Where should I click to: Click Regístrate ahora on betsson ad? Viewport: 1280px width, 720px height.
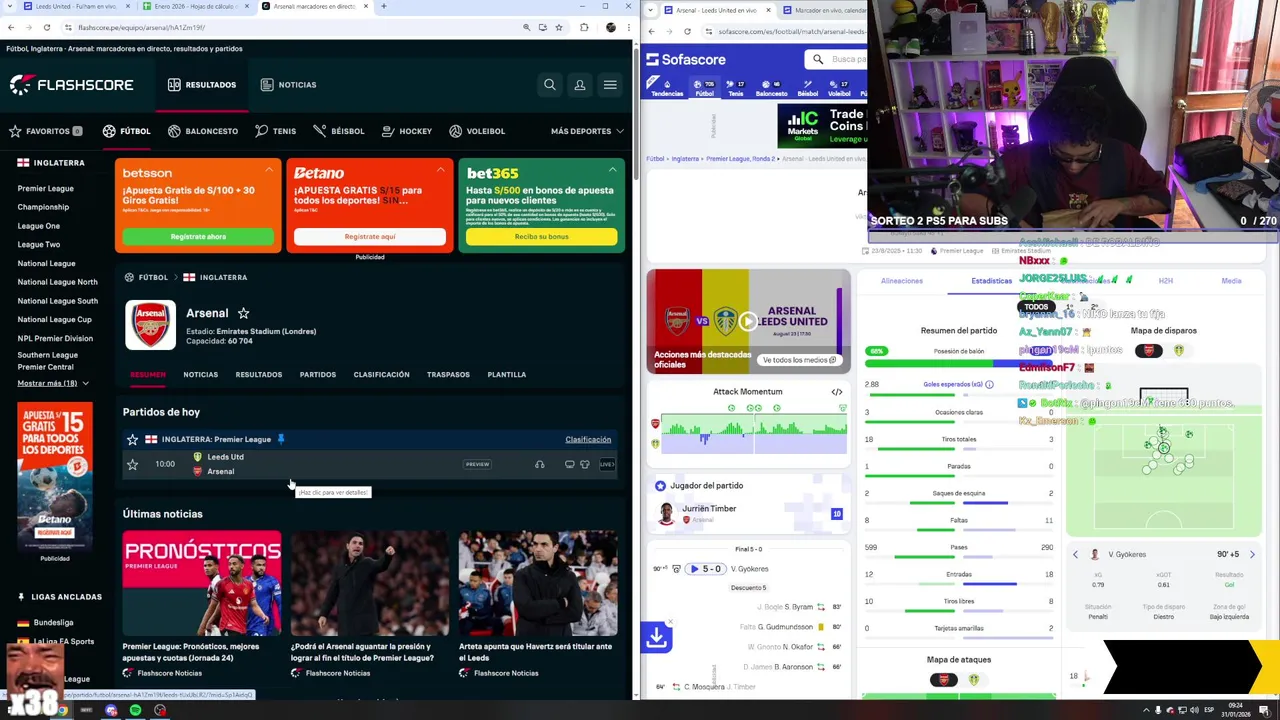[x=198, y=237]
